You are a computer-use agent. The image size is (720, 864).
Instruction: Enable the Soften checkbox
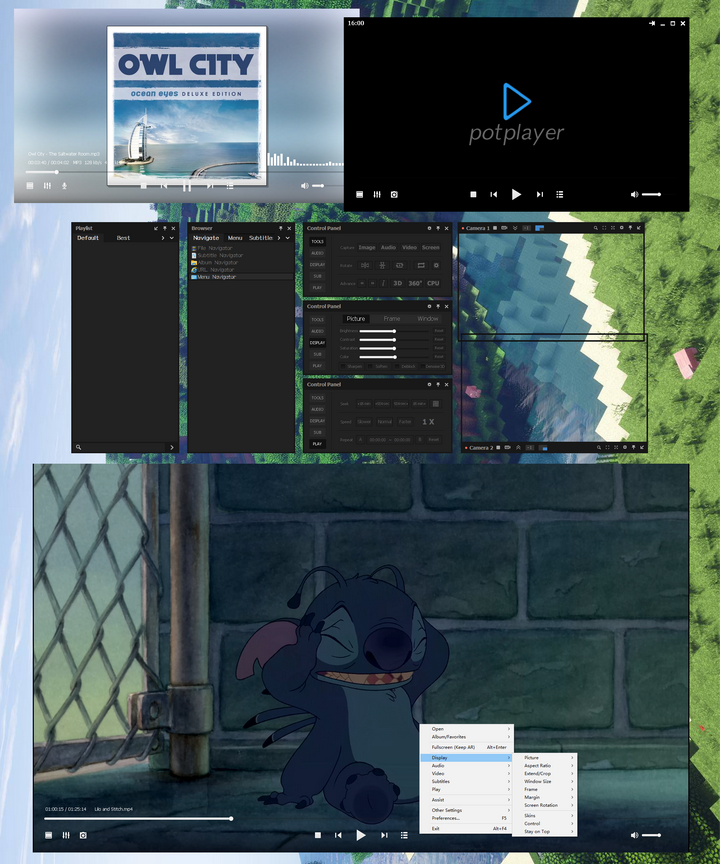click(370, 366)
